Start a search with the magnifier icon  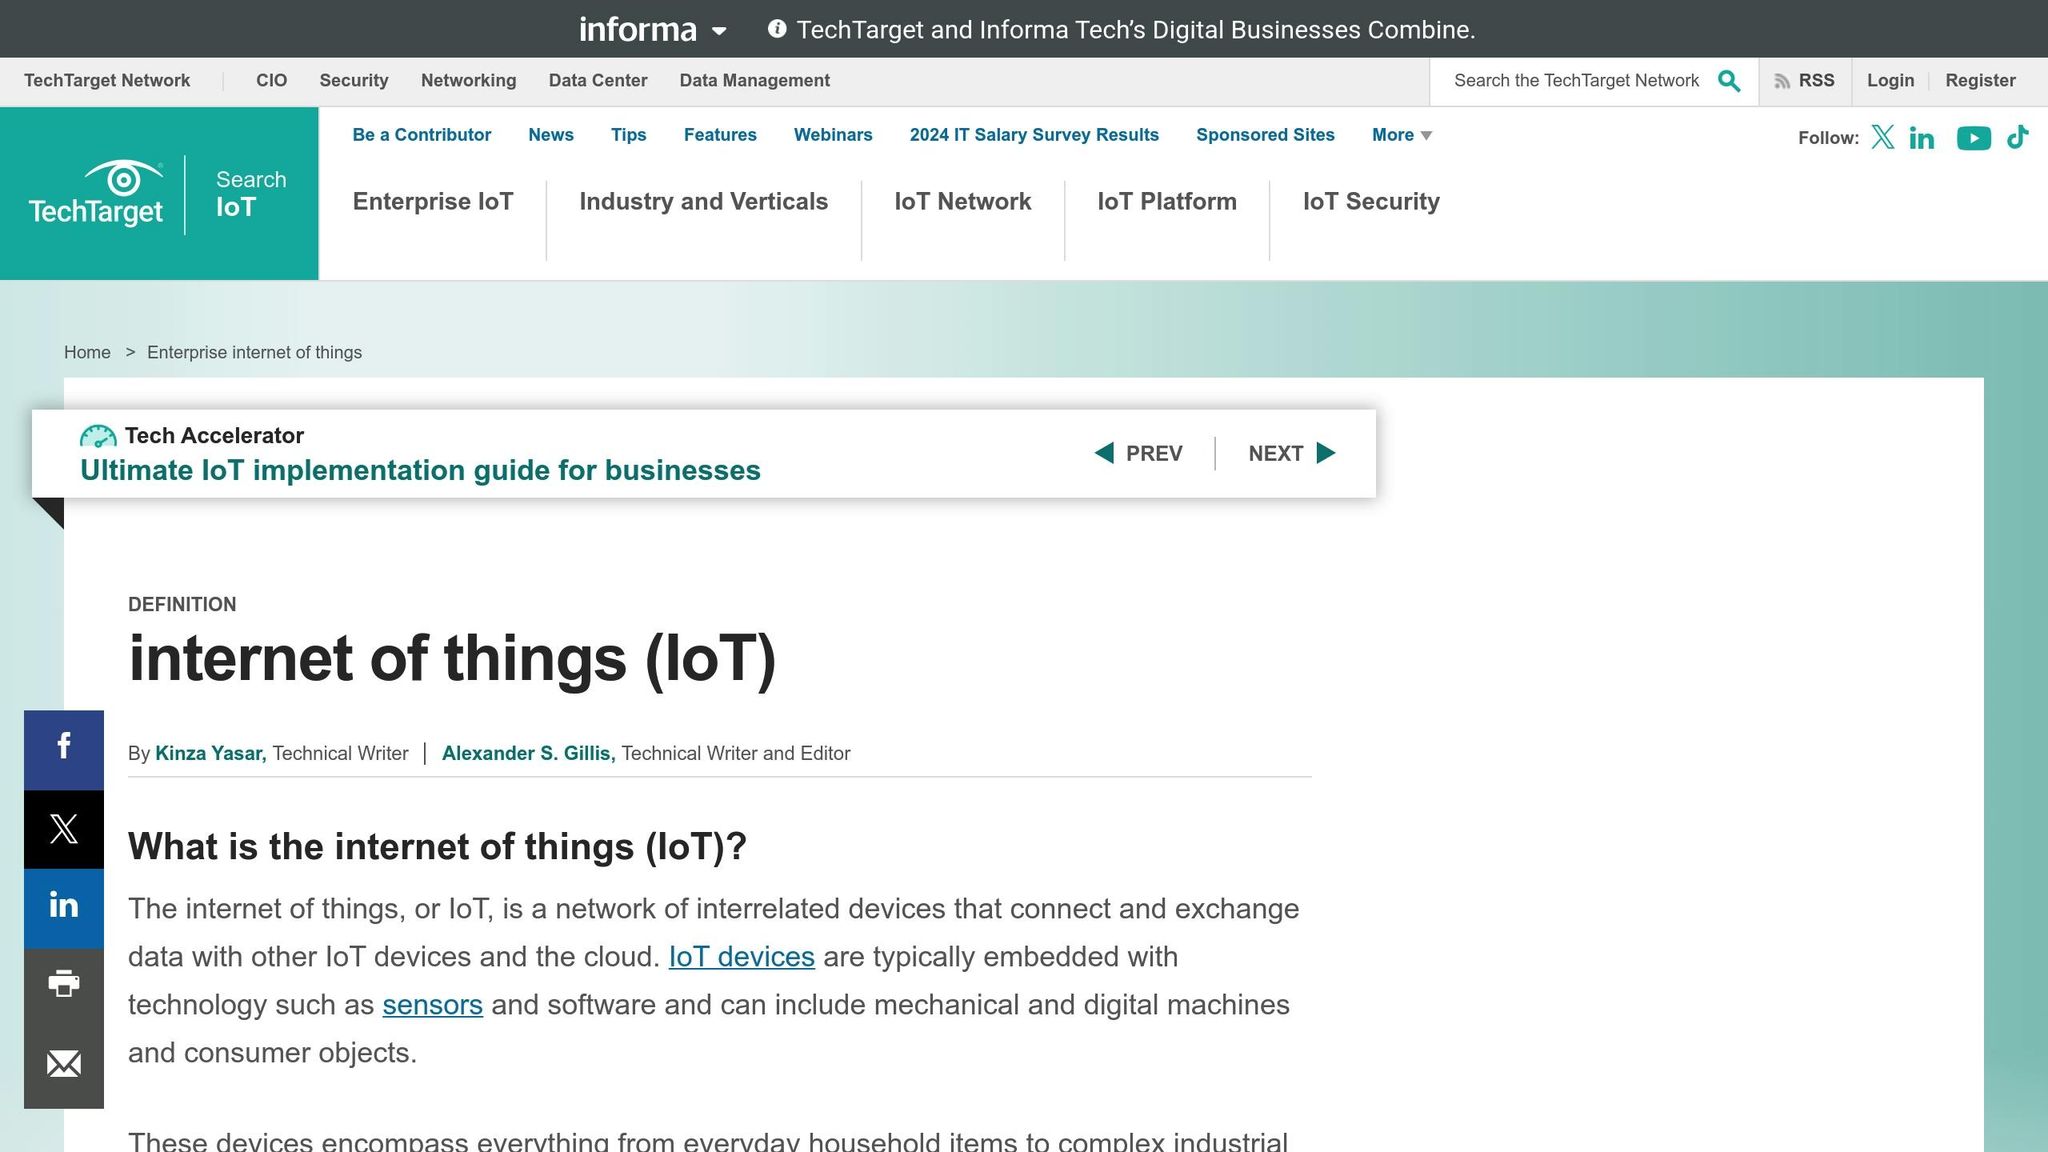click(x=1729, y=80)
